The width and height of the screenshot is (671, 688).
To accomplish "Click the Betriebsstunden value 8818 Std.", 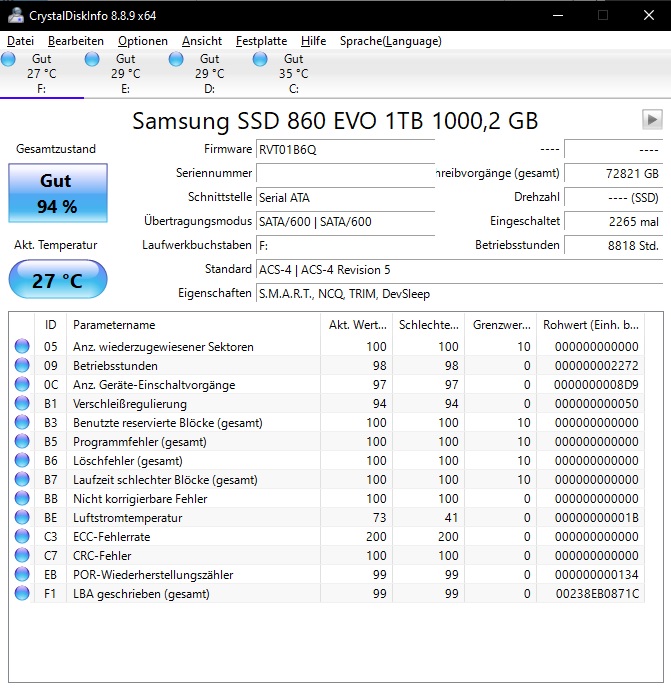I will (613, 245).
